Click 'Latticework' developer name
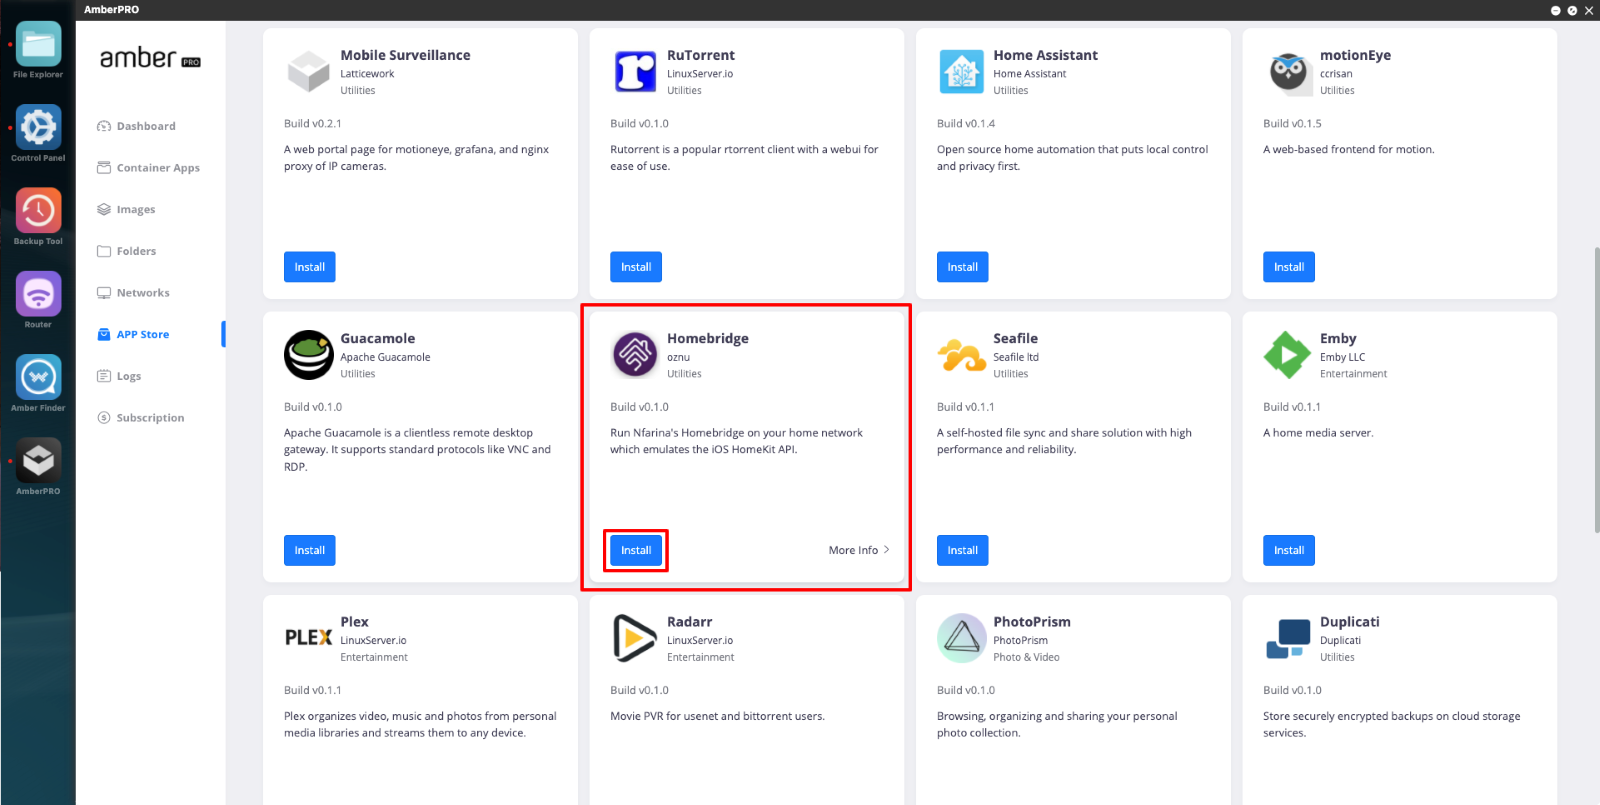Image resolution: width=1600 pixels, height=805 pixels. (367, 74)
